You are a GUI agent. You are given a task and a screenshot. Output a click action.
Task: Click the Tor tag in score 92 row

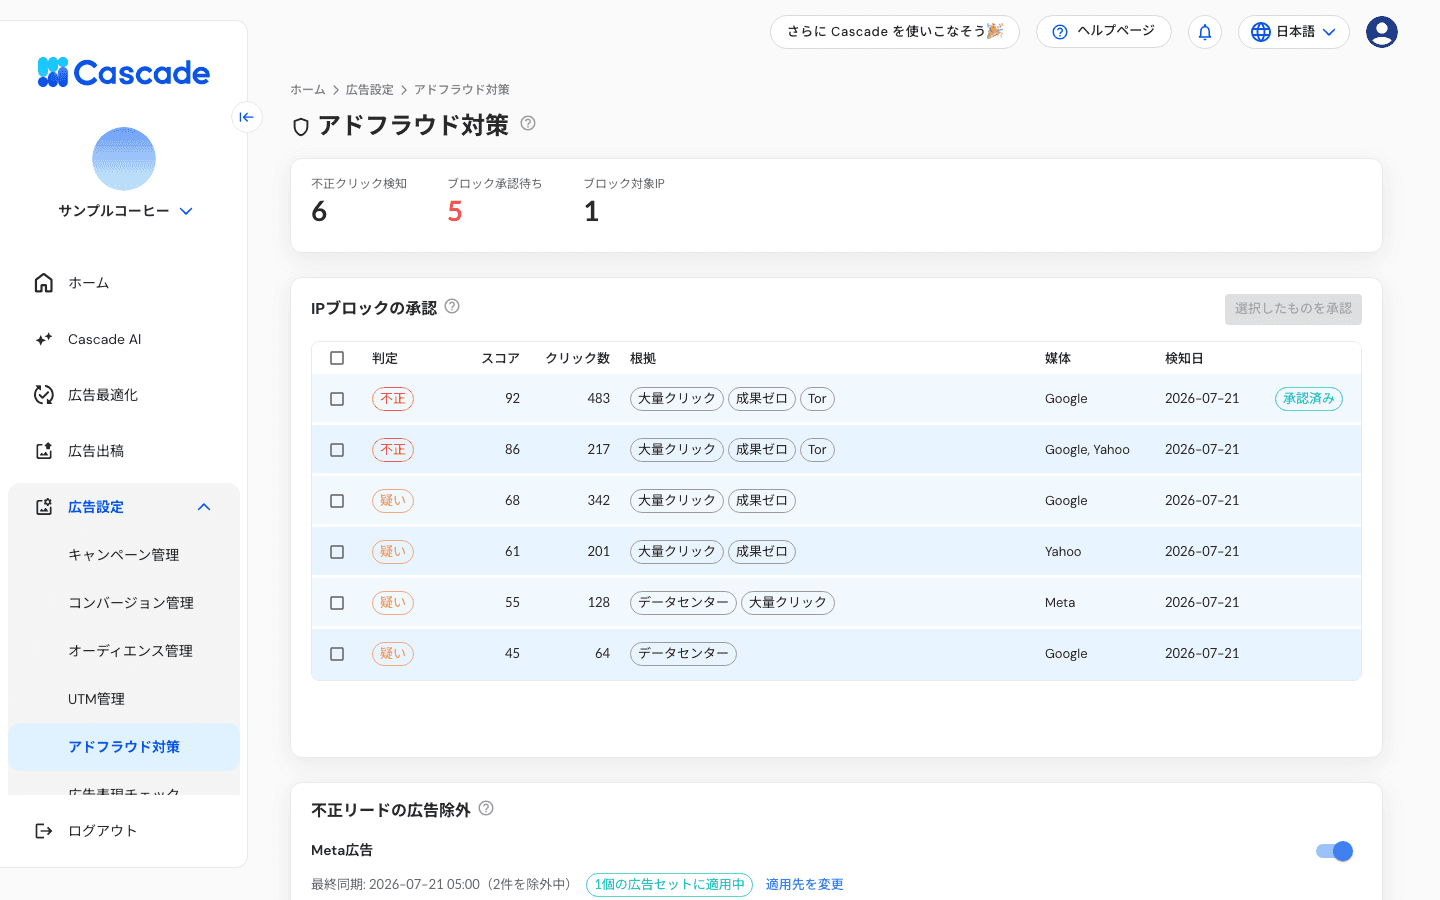pos(817,399)
